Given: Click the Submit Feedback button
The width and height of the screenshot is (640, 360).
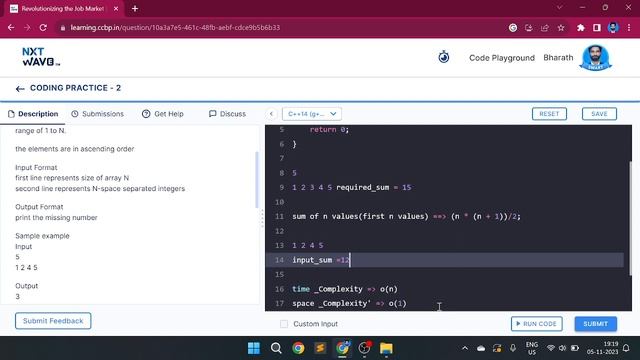Looking at the screenshot, I should (x=53, y=321).
